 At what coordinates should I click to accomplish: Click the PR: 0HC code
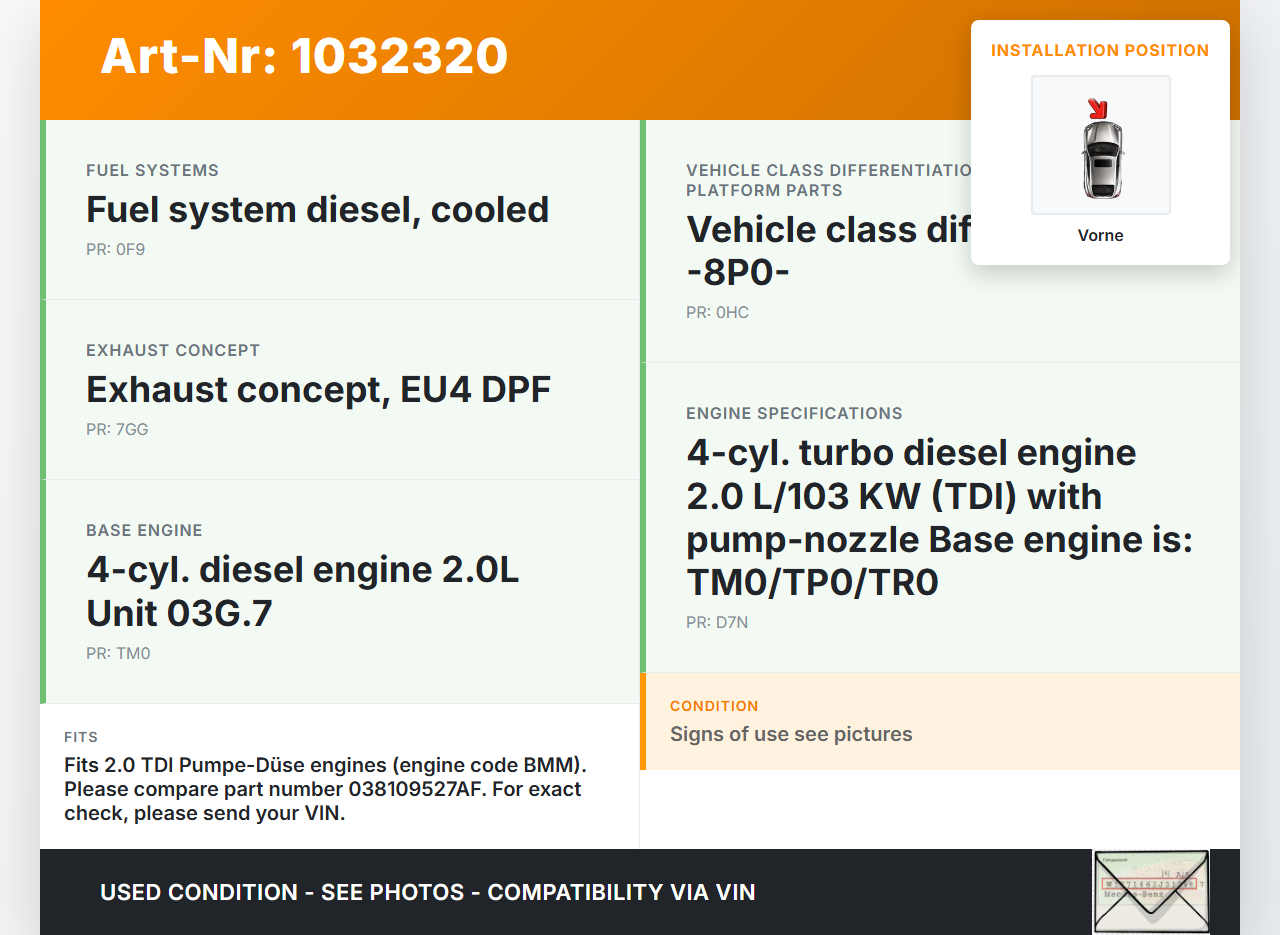coord(717,312)
